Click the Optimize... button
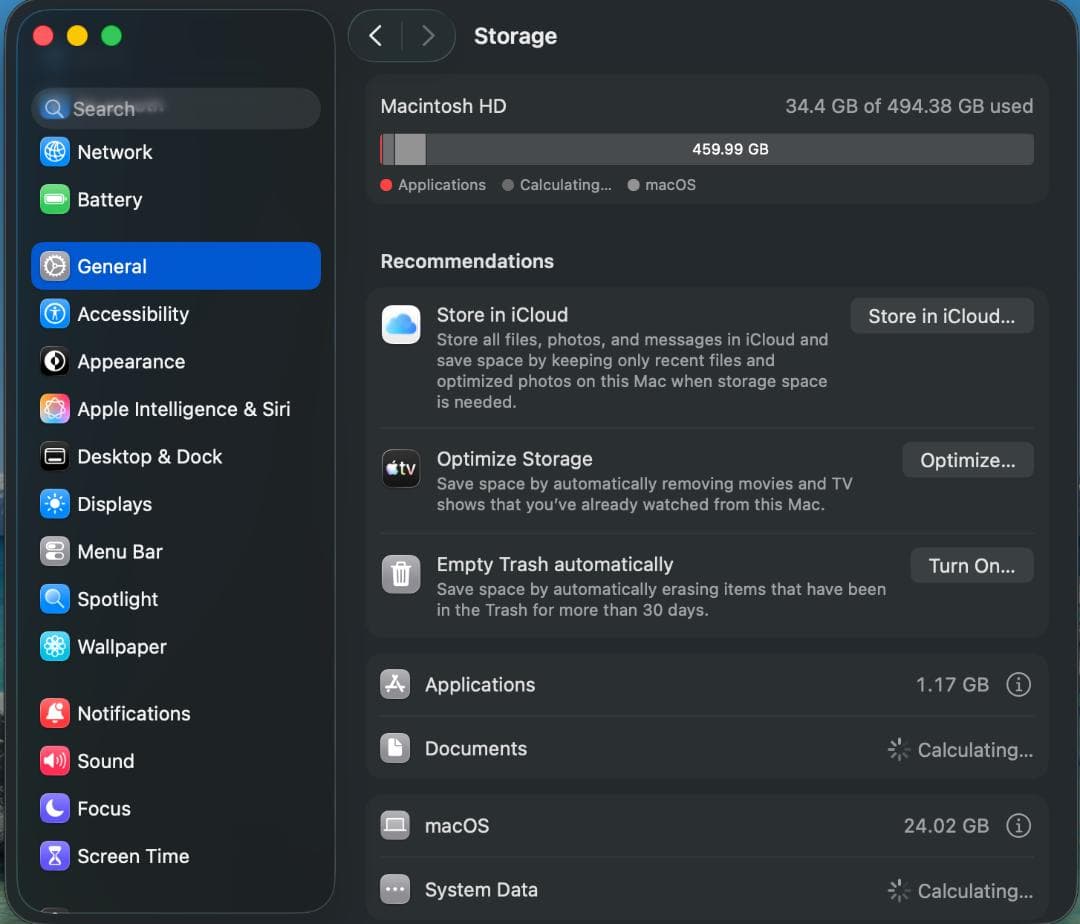The image size is (1080, 924). click(x=968, y=460)
